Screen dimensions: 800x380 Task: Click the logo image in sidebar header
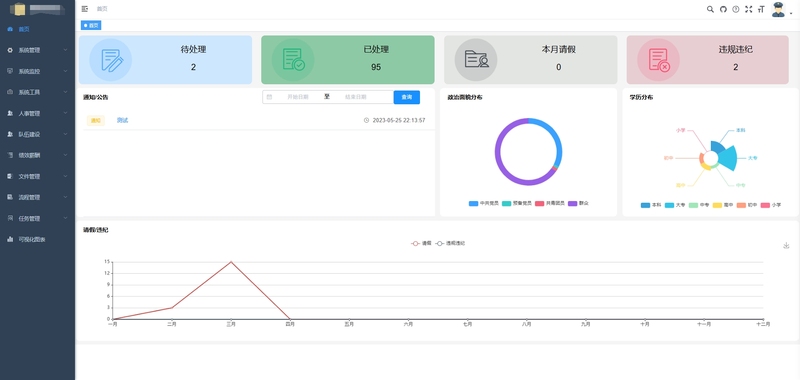click(x=18, y=9)
